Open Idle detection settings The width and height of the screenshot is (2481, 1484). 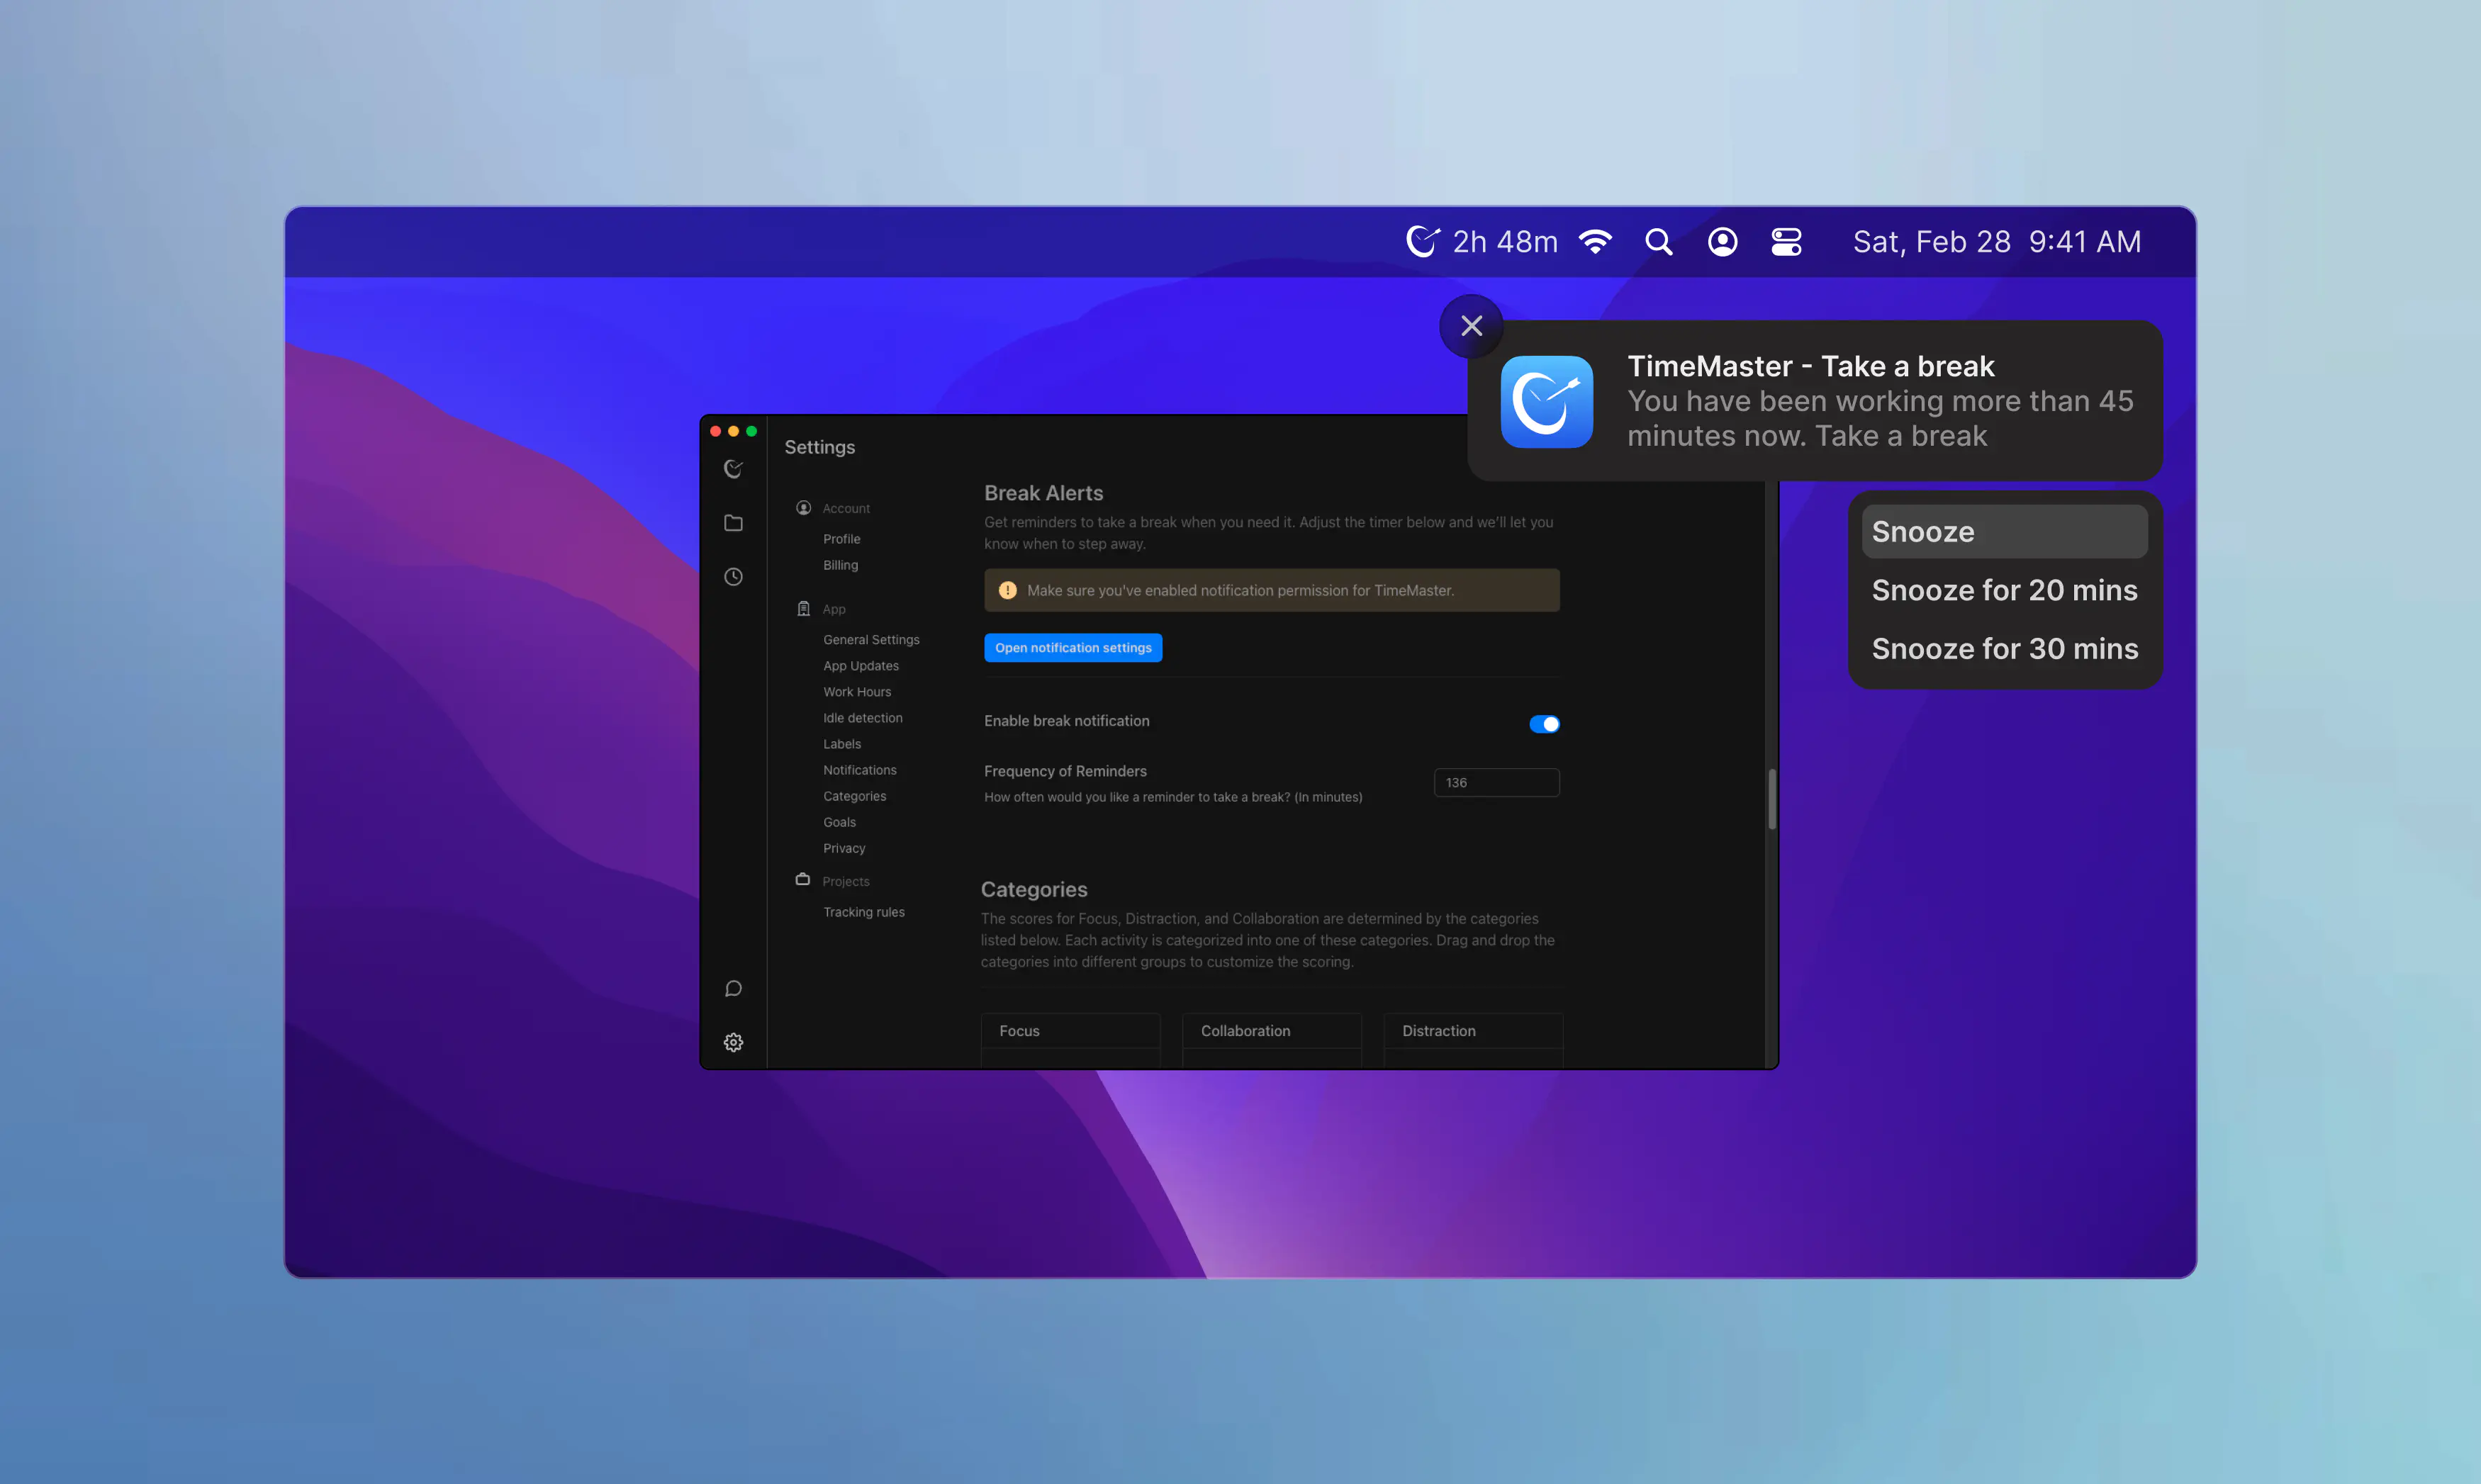point(862,718)
